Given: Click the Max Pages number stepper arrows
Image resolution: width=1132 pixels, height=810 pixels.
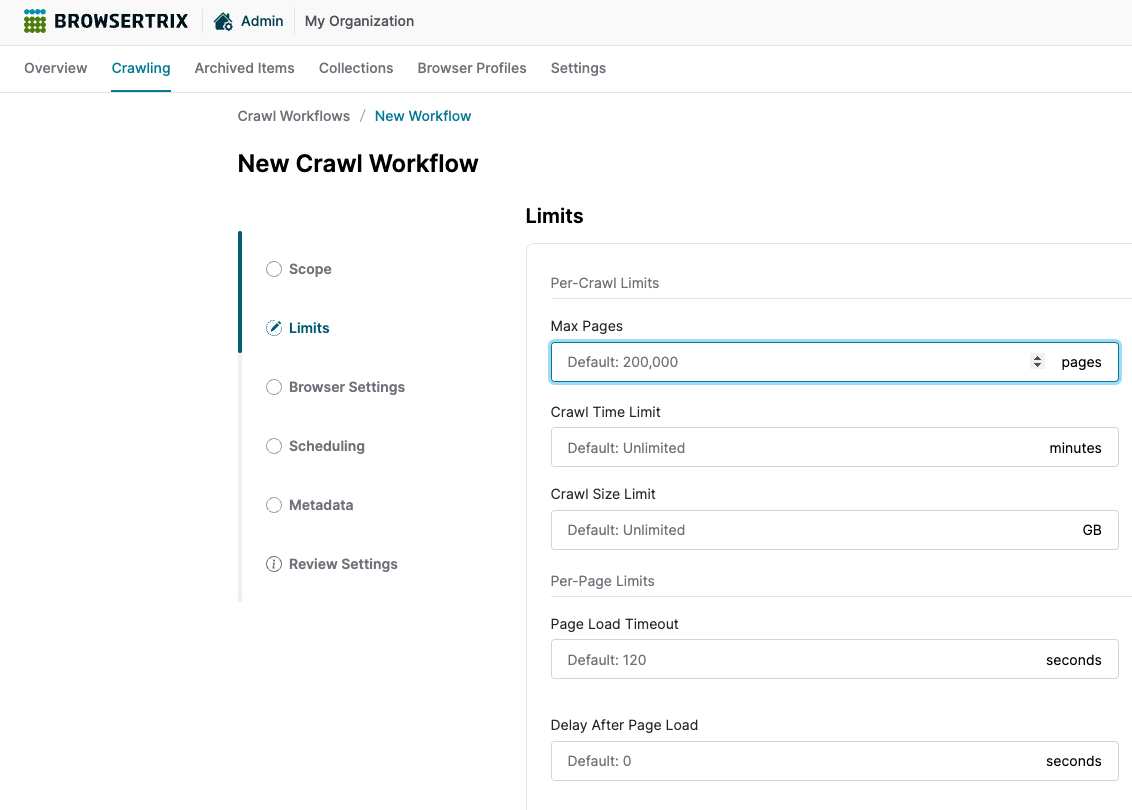Looking at the screenshot, I should point(1037,362).
